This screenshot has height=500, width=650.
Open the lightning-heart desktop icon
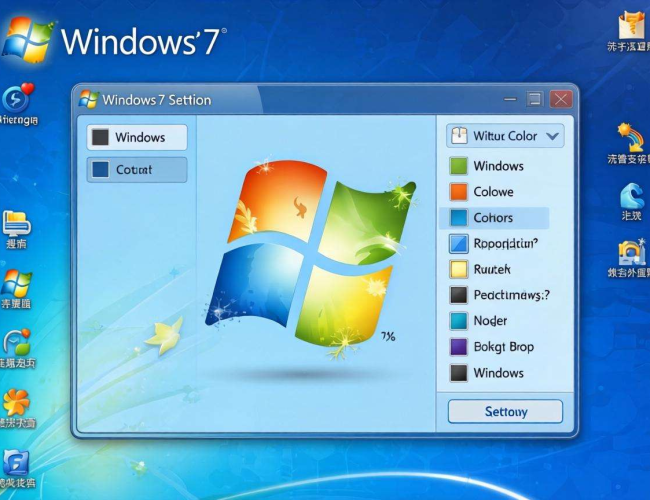(18, 97)
